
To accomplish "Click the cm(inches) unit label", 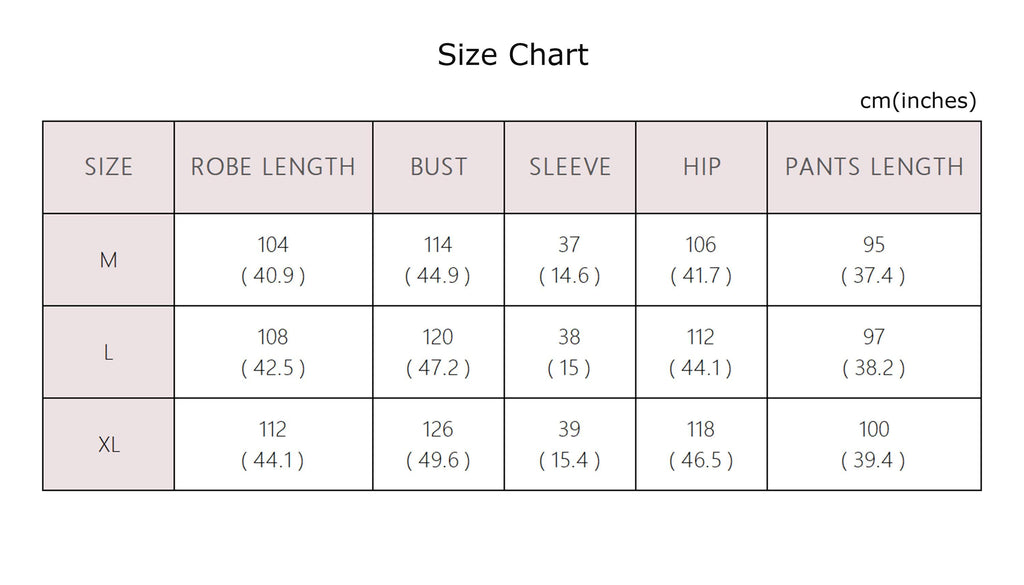I will pos(918,101).
